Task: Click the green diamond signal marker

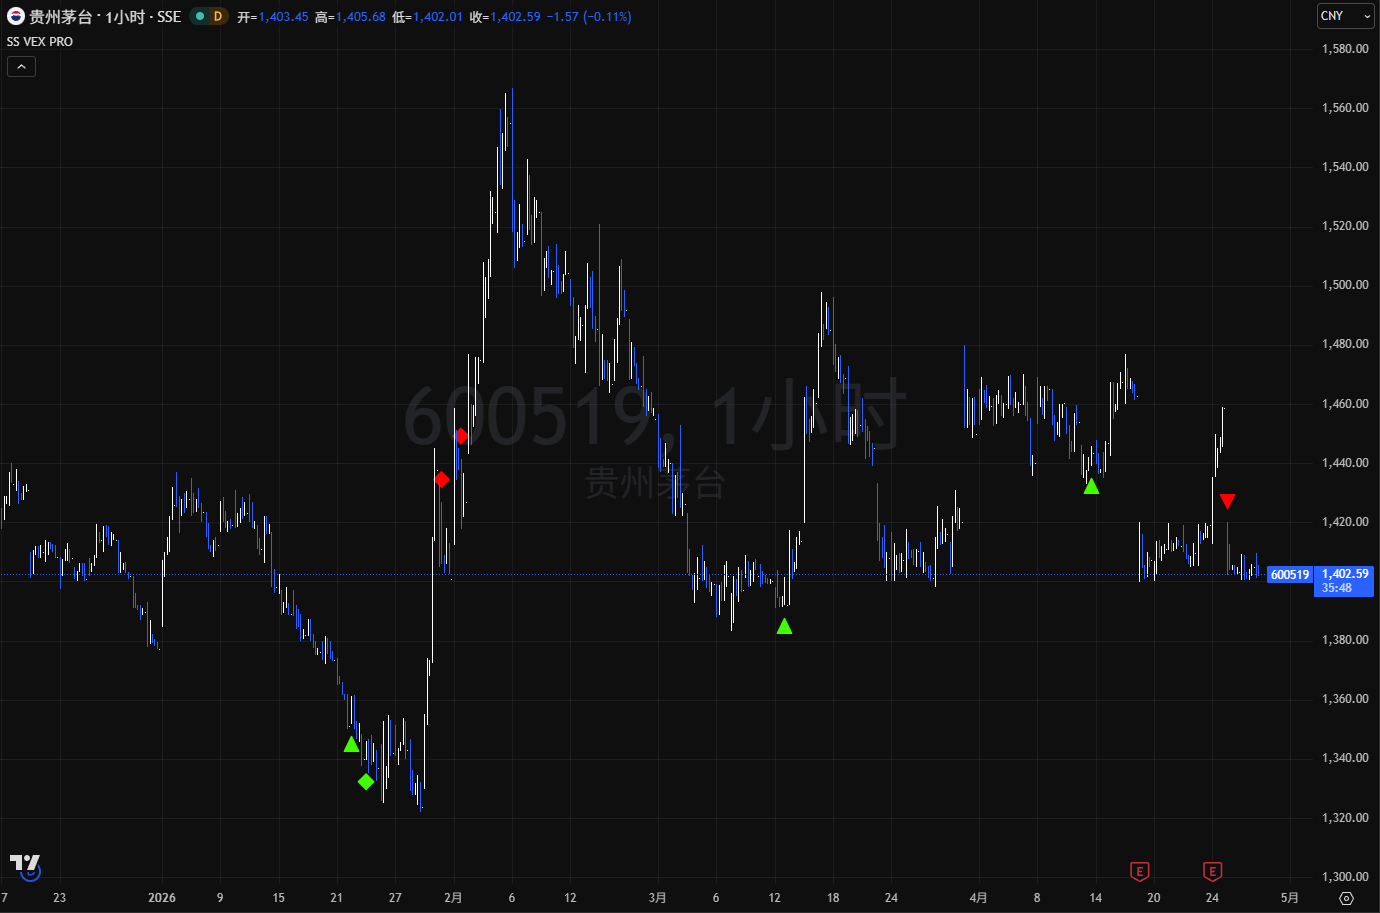Action: tap(366, 781)
